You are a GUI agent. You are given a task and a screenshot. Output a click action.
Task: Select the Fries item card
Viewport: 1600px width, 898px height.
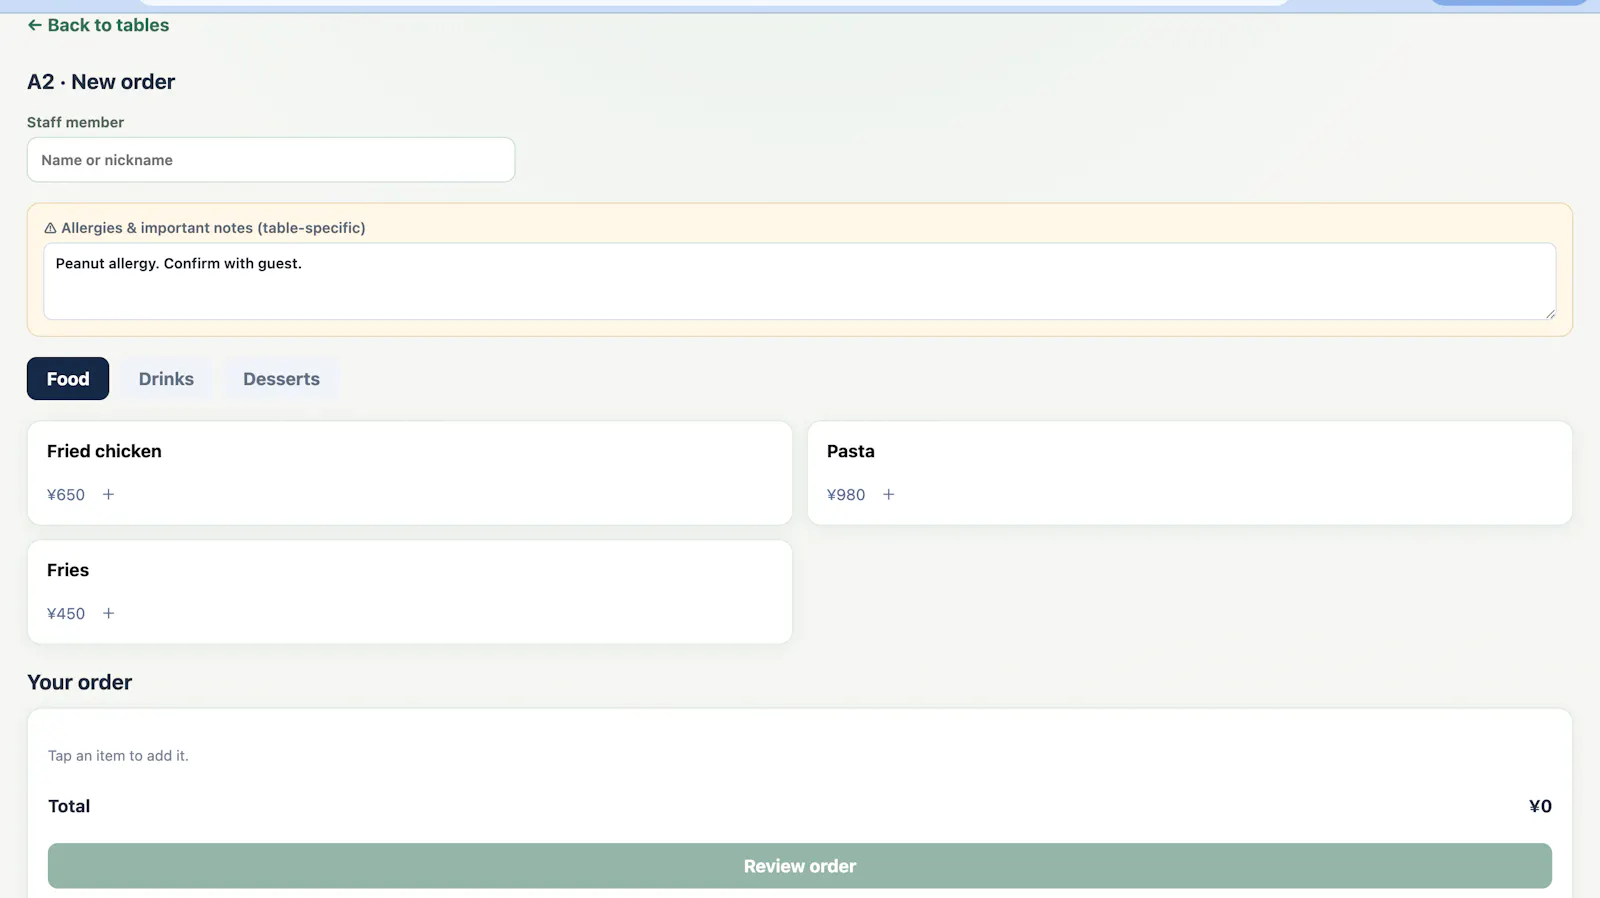(x=410, y=592)
